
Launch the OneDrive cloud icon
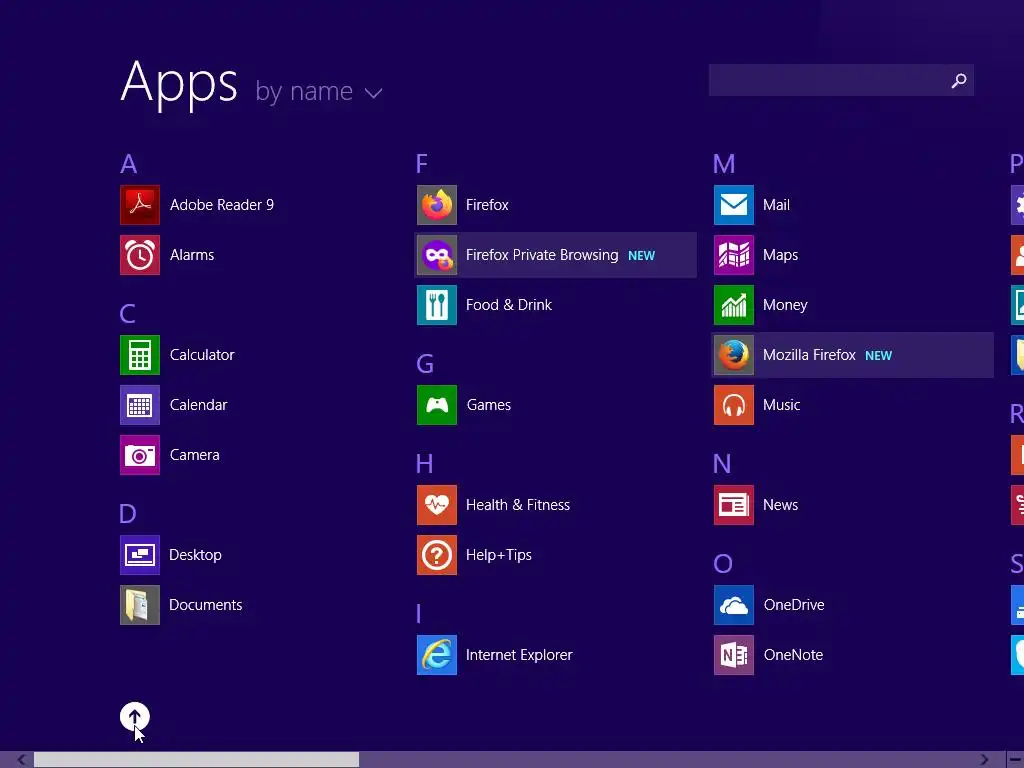734,605
